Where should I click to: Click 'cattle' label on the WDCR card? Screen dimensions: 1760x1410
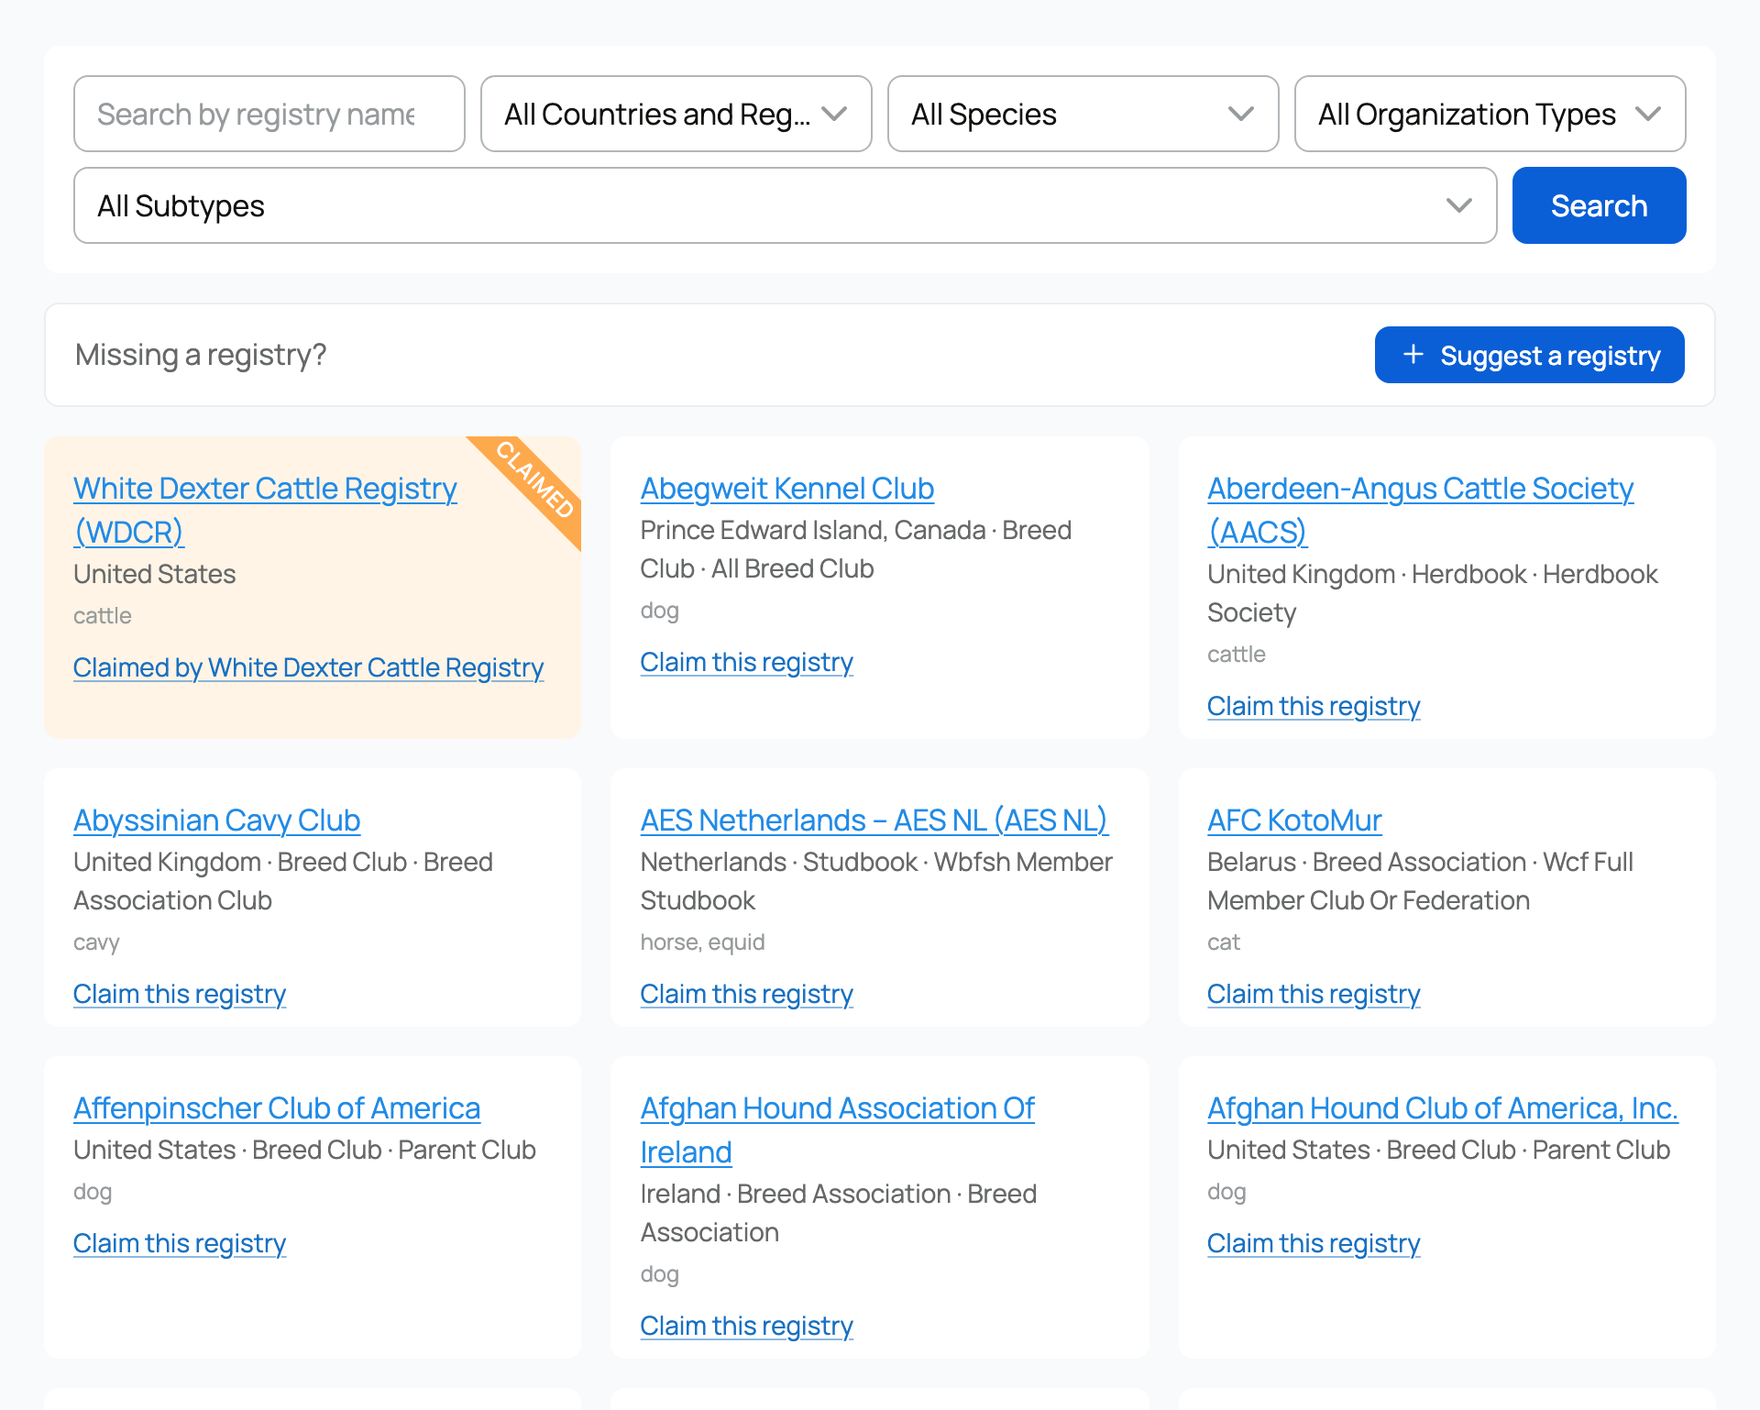click(102, 616)
